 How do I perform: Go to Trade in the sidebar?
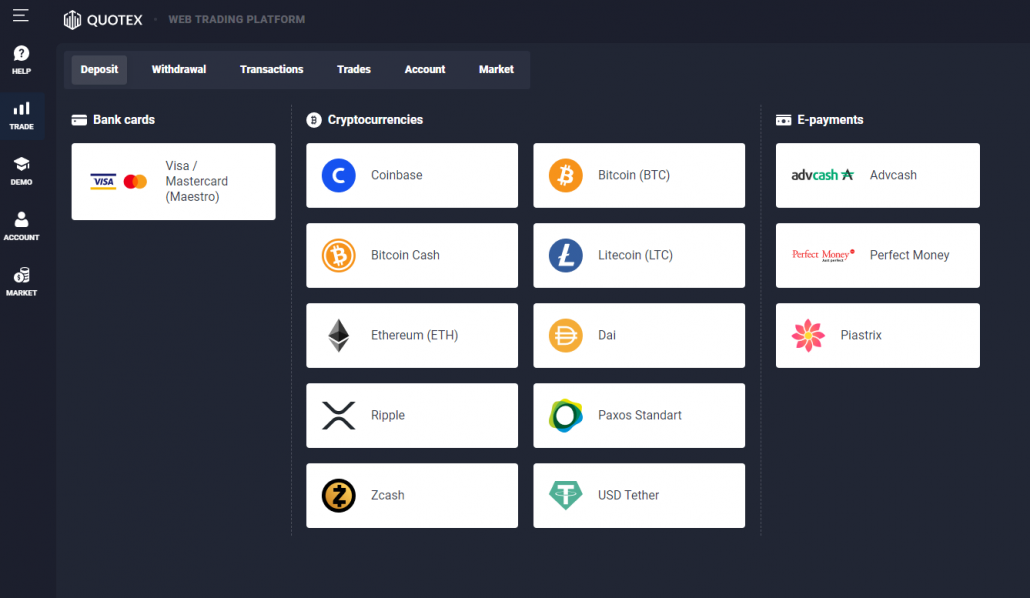point(21,116)
